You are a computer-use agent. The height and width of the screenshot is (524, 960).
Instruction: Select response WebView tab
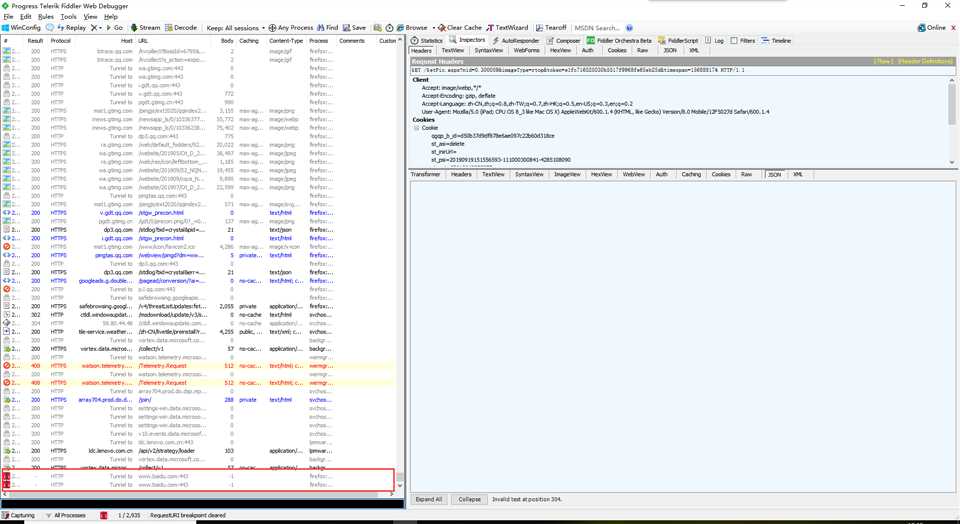click(x=634, y=174)
